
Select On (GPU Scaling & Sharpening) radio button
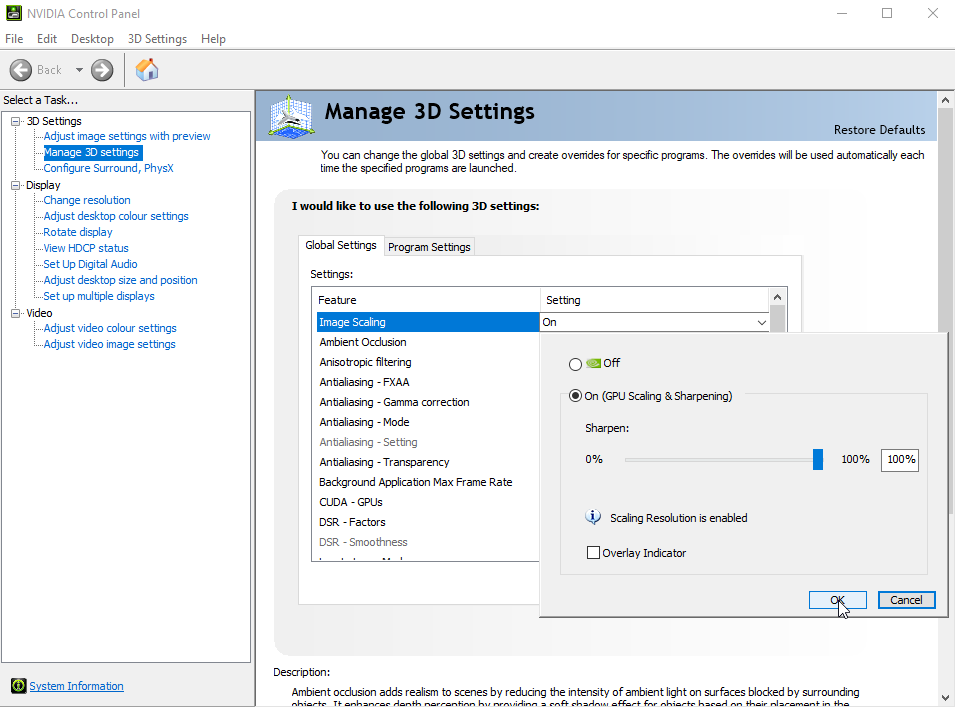tap(575, 396)
